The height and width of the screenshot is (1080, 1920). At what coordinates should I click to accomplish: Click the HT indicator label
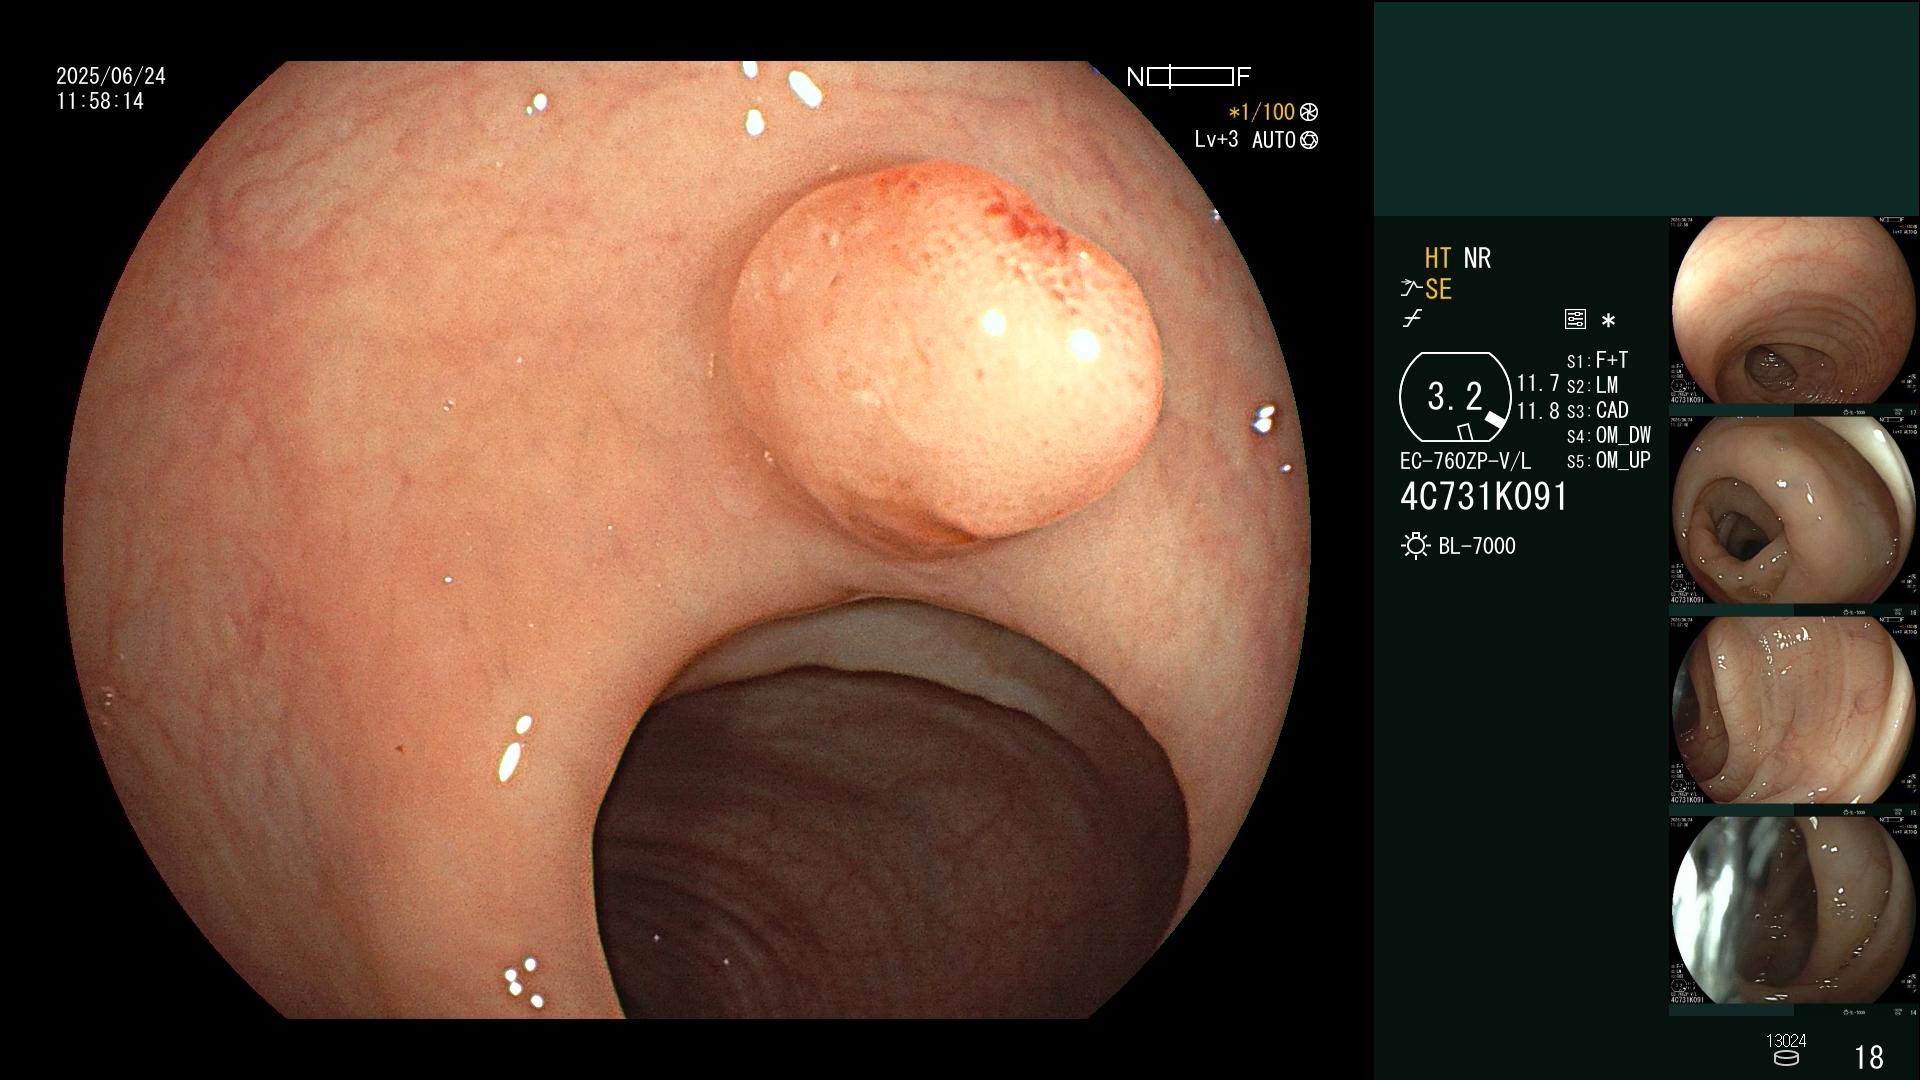1438,258
